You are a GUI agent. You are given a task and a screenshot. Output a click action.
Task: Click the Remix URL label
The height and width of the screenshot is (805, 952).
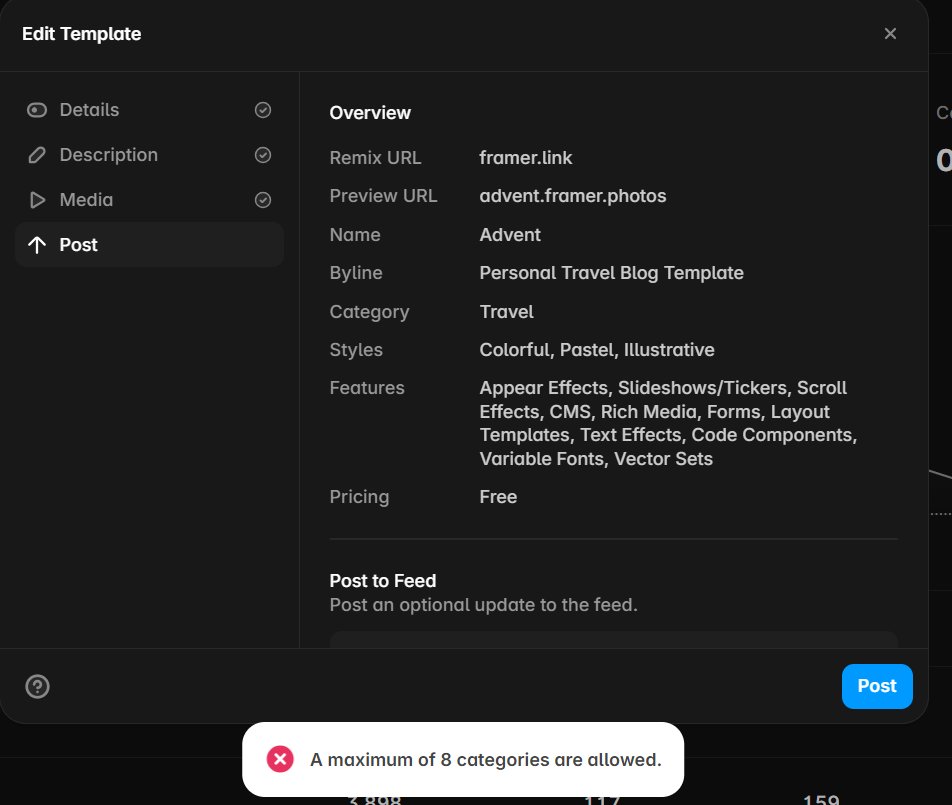(375, 158)
